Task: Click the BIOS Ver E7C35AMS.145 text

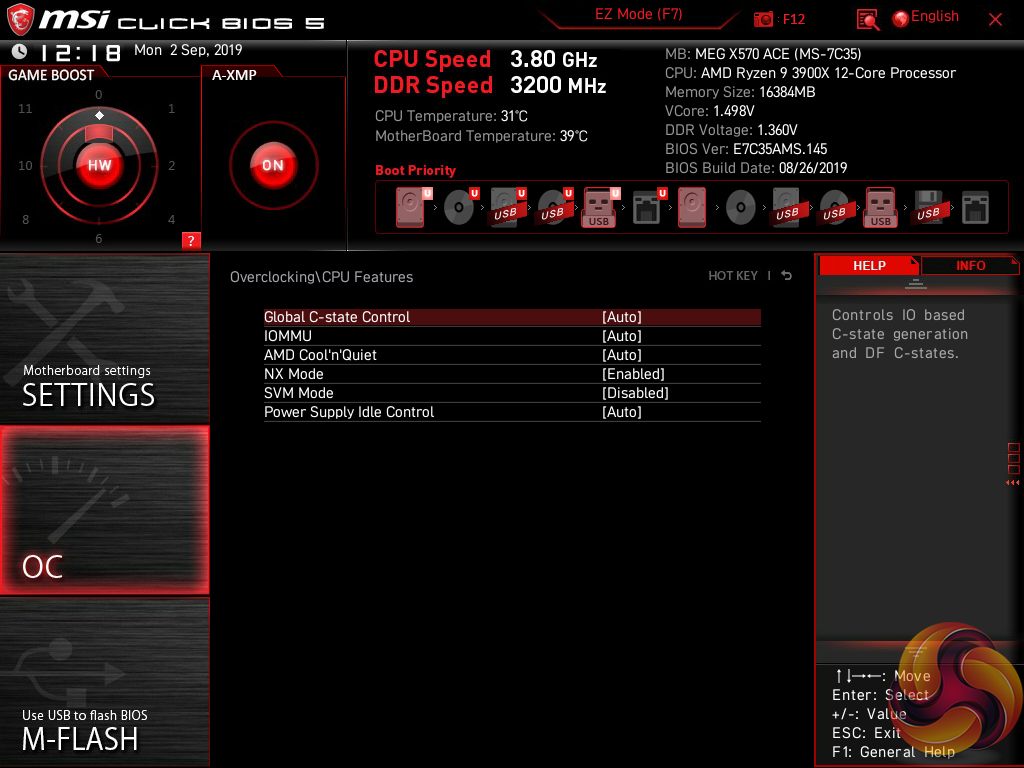Action: 746,149
